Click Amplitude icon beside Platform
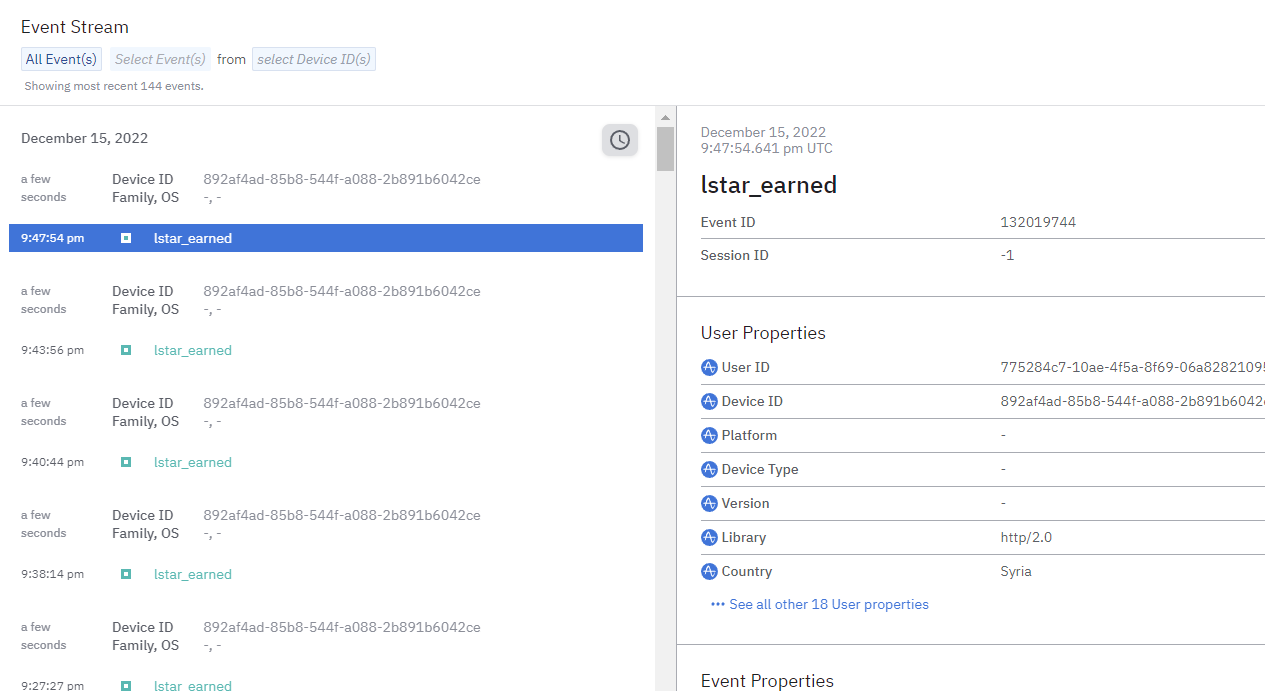The image size is (1265, 691). click(x=710, y=436)
